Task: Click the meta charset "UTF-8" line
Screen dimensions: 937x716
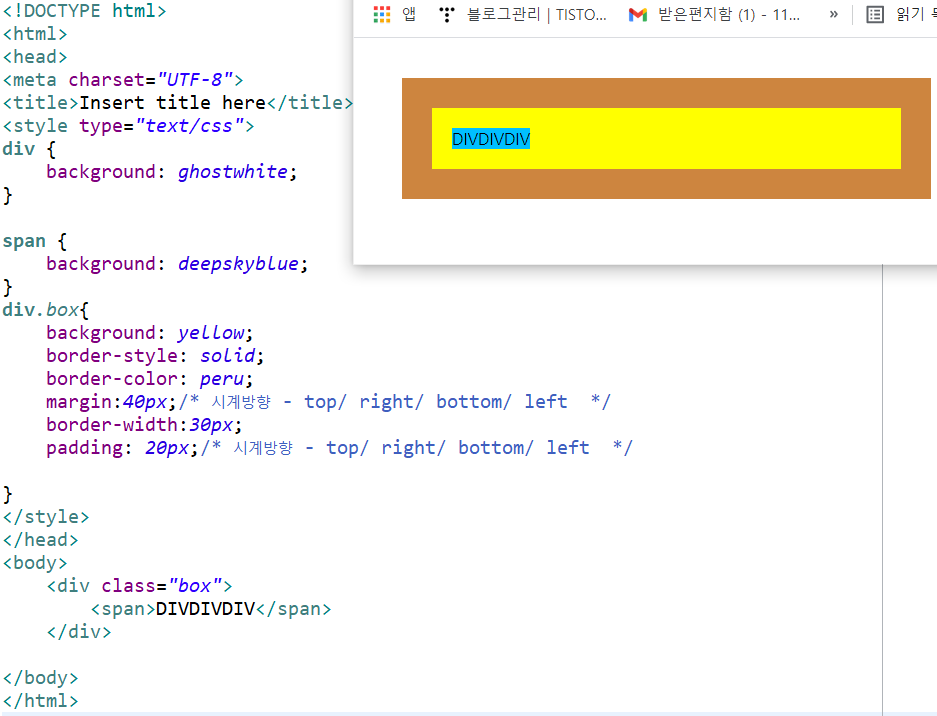Action: [x=123, y=79]
